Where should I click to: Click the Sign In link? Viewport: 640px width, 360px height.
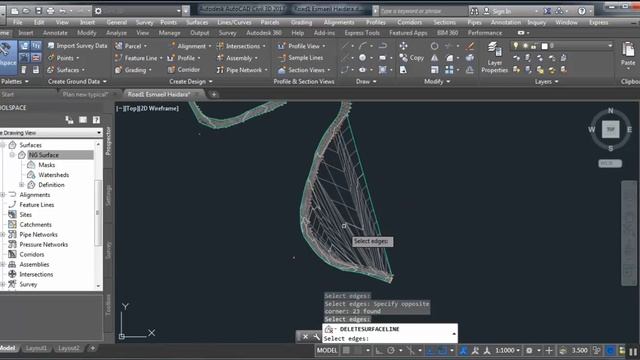pos(501,11)
